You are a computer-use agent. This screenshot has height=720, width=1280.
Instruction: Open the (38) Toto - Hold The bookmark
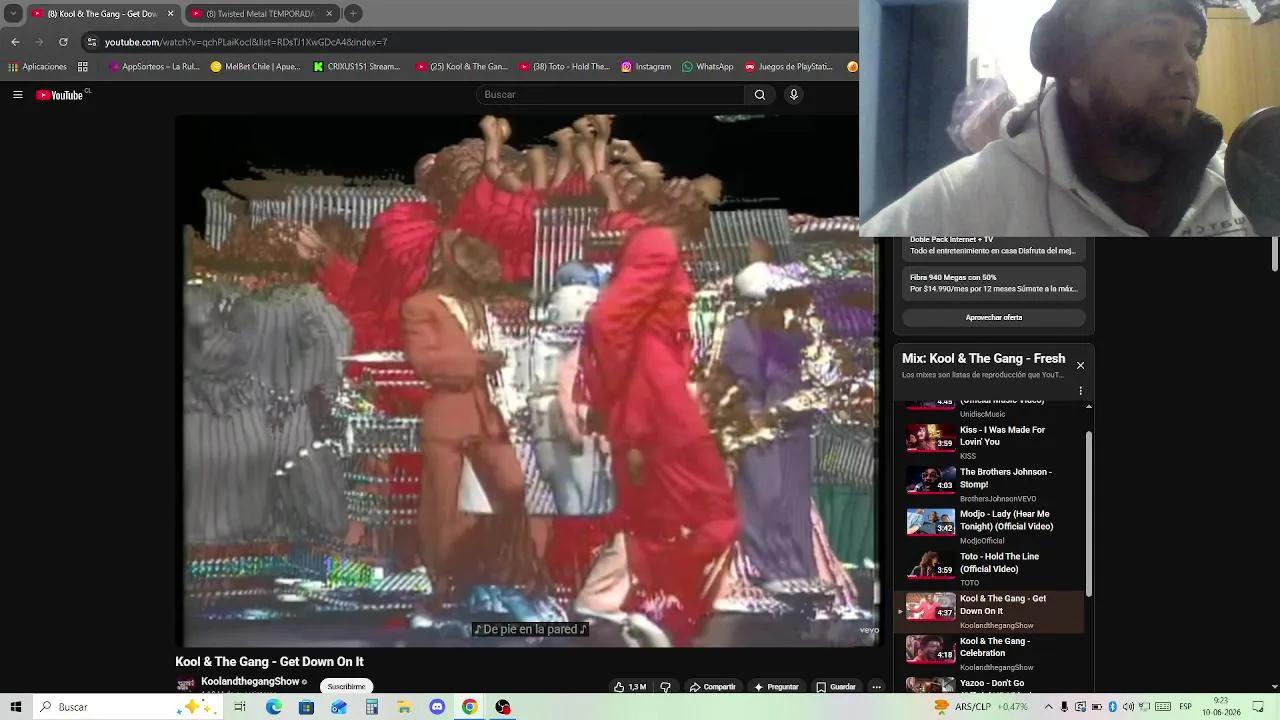(x=564, y=67)
